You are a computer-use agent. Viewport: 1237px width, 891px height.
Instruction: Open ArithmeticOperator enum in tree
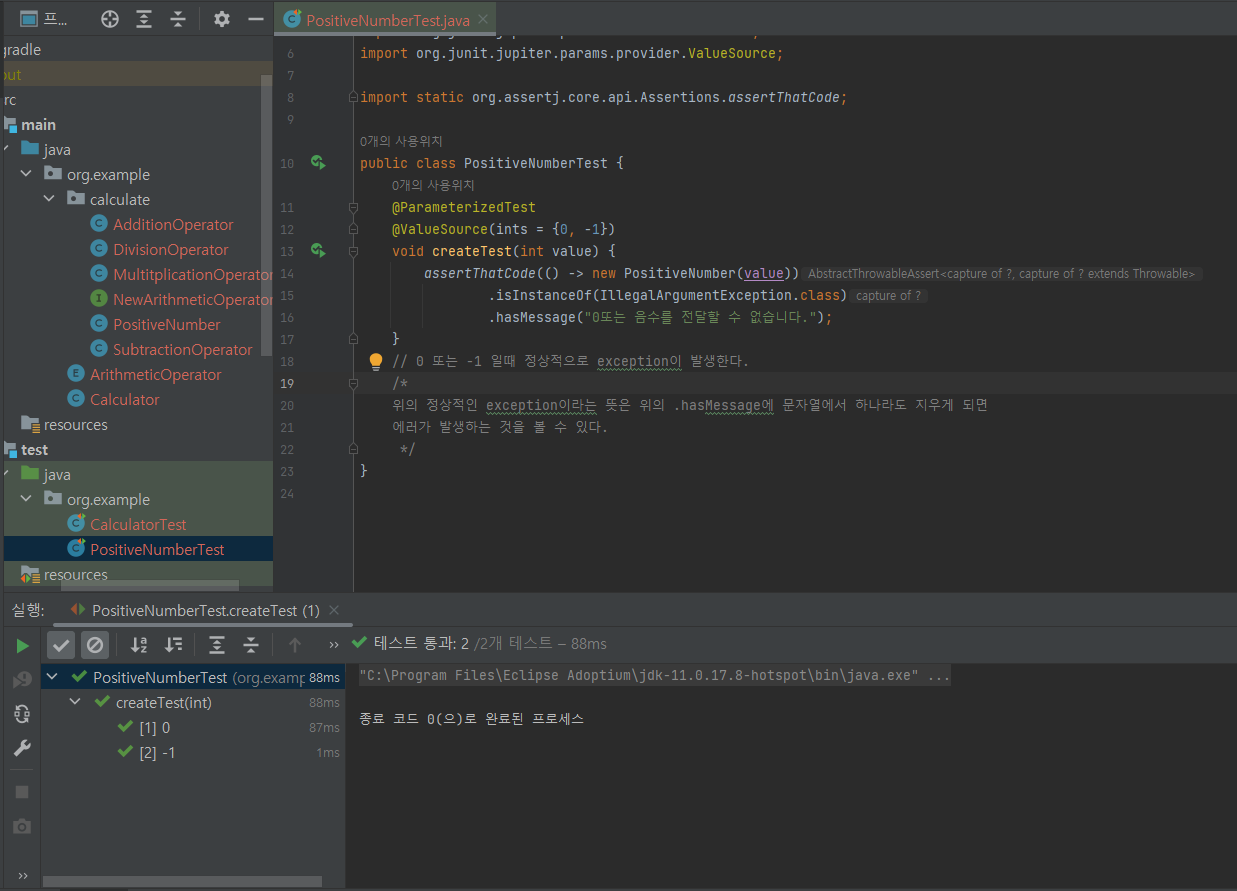[144, 375]
